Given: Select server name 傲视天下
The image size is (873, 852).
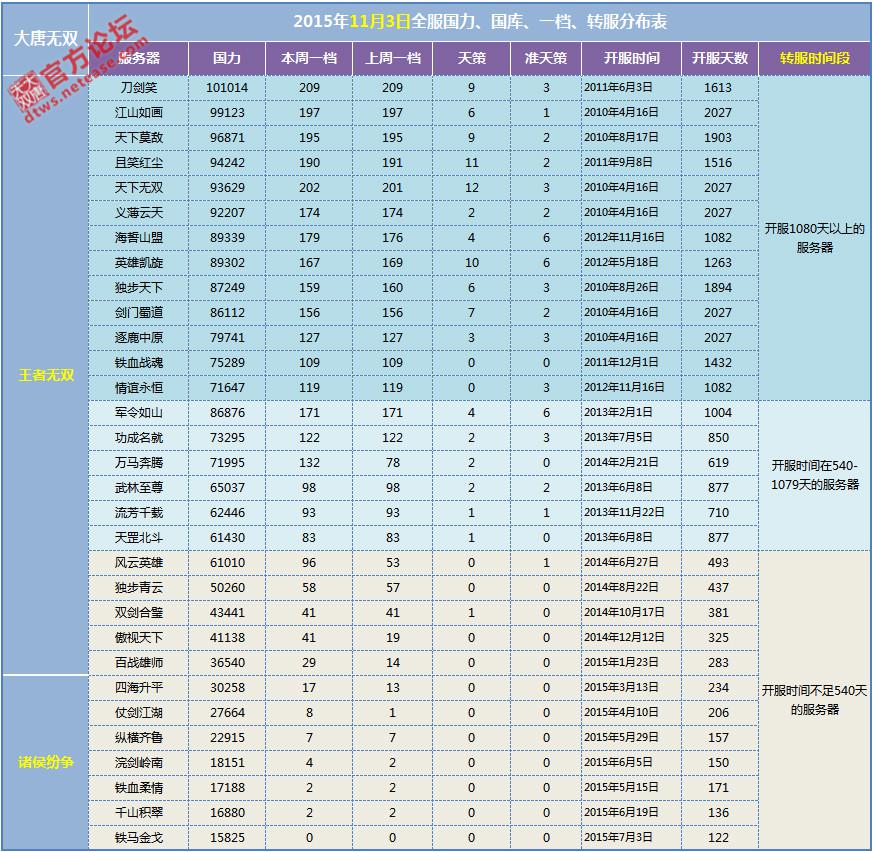Looking at the screenshot, I should 139,638.
